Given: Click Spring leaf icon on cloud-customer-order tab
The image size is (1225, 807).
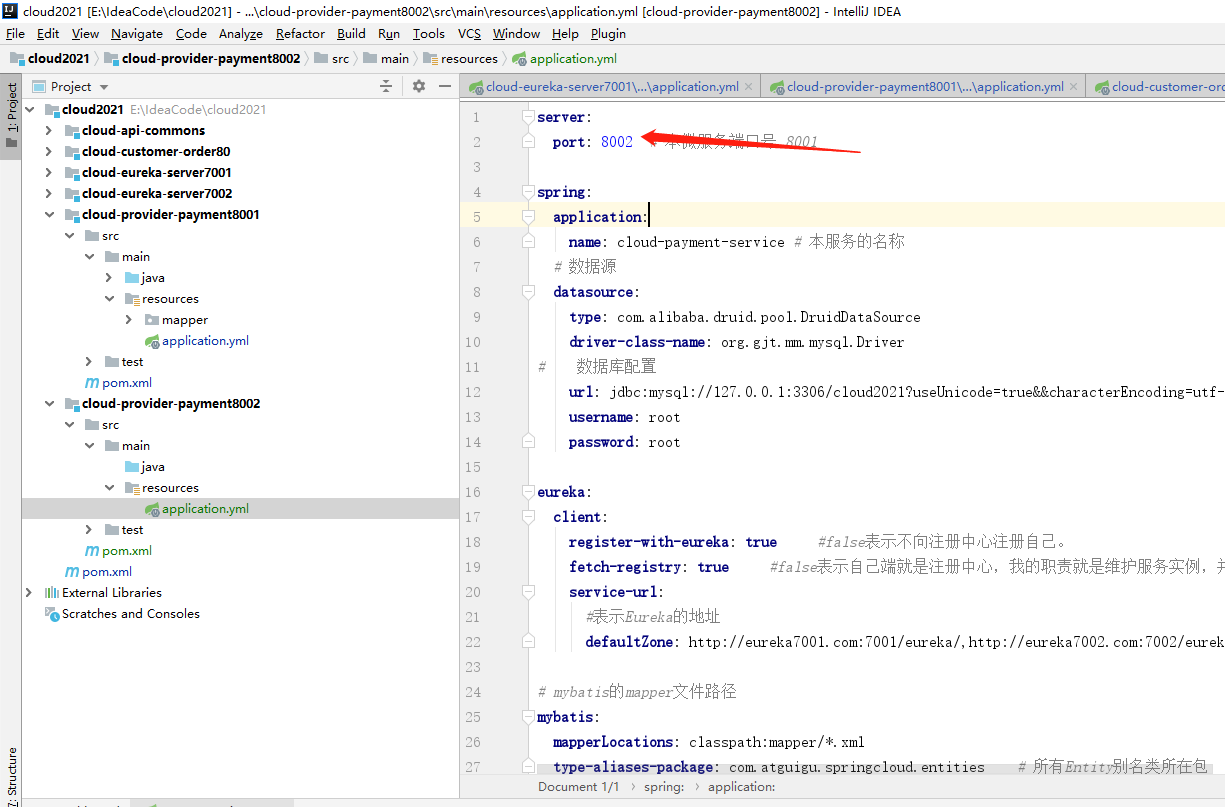Looking at the screenshot, I should point(1103,87).
